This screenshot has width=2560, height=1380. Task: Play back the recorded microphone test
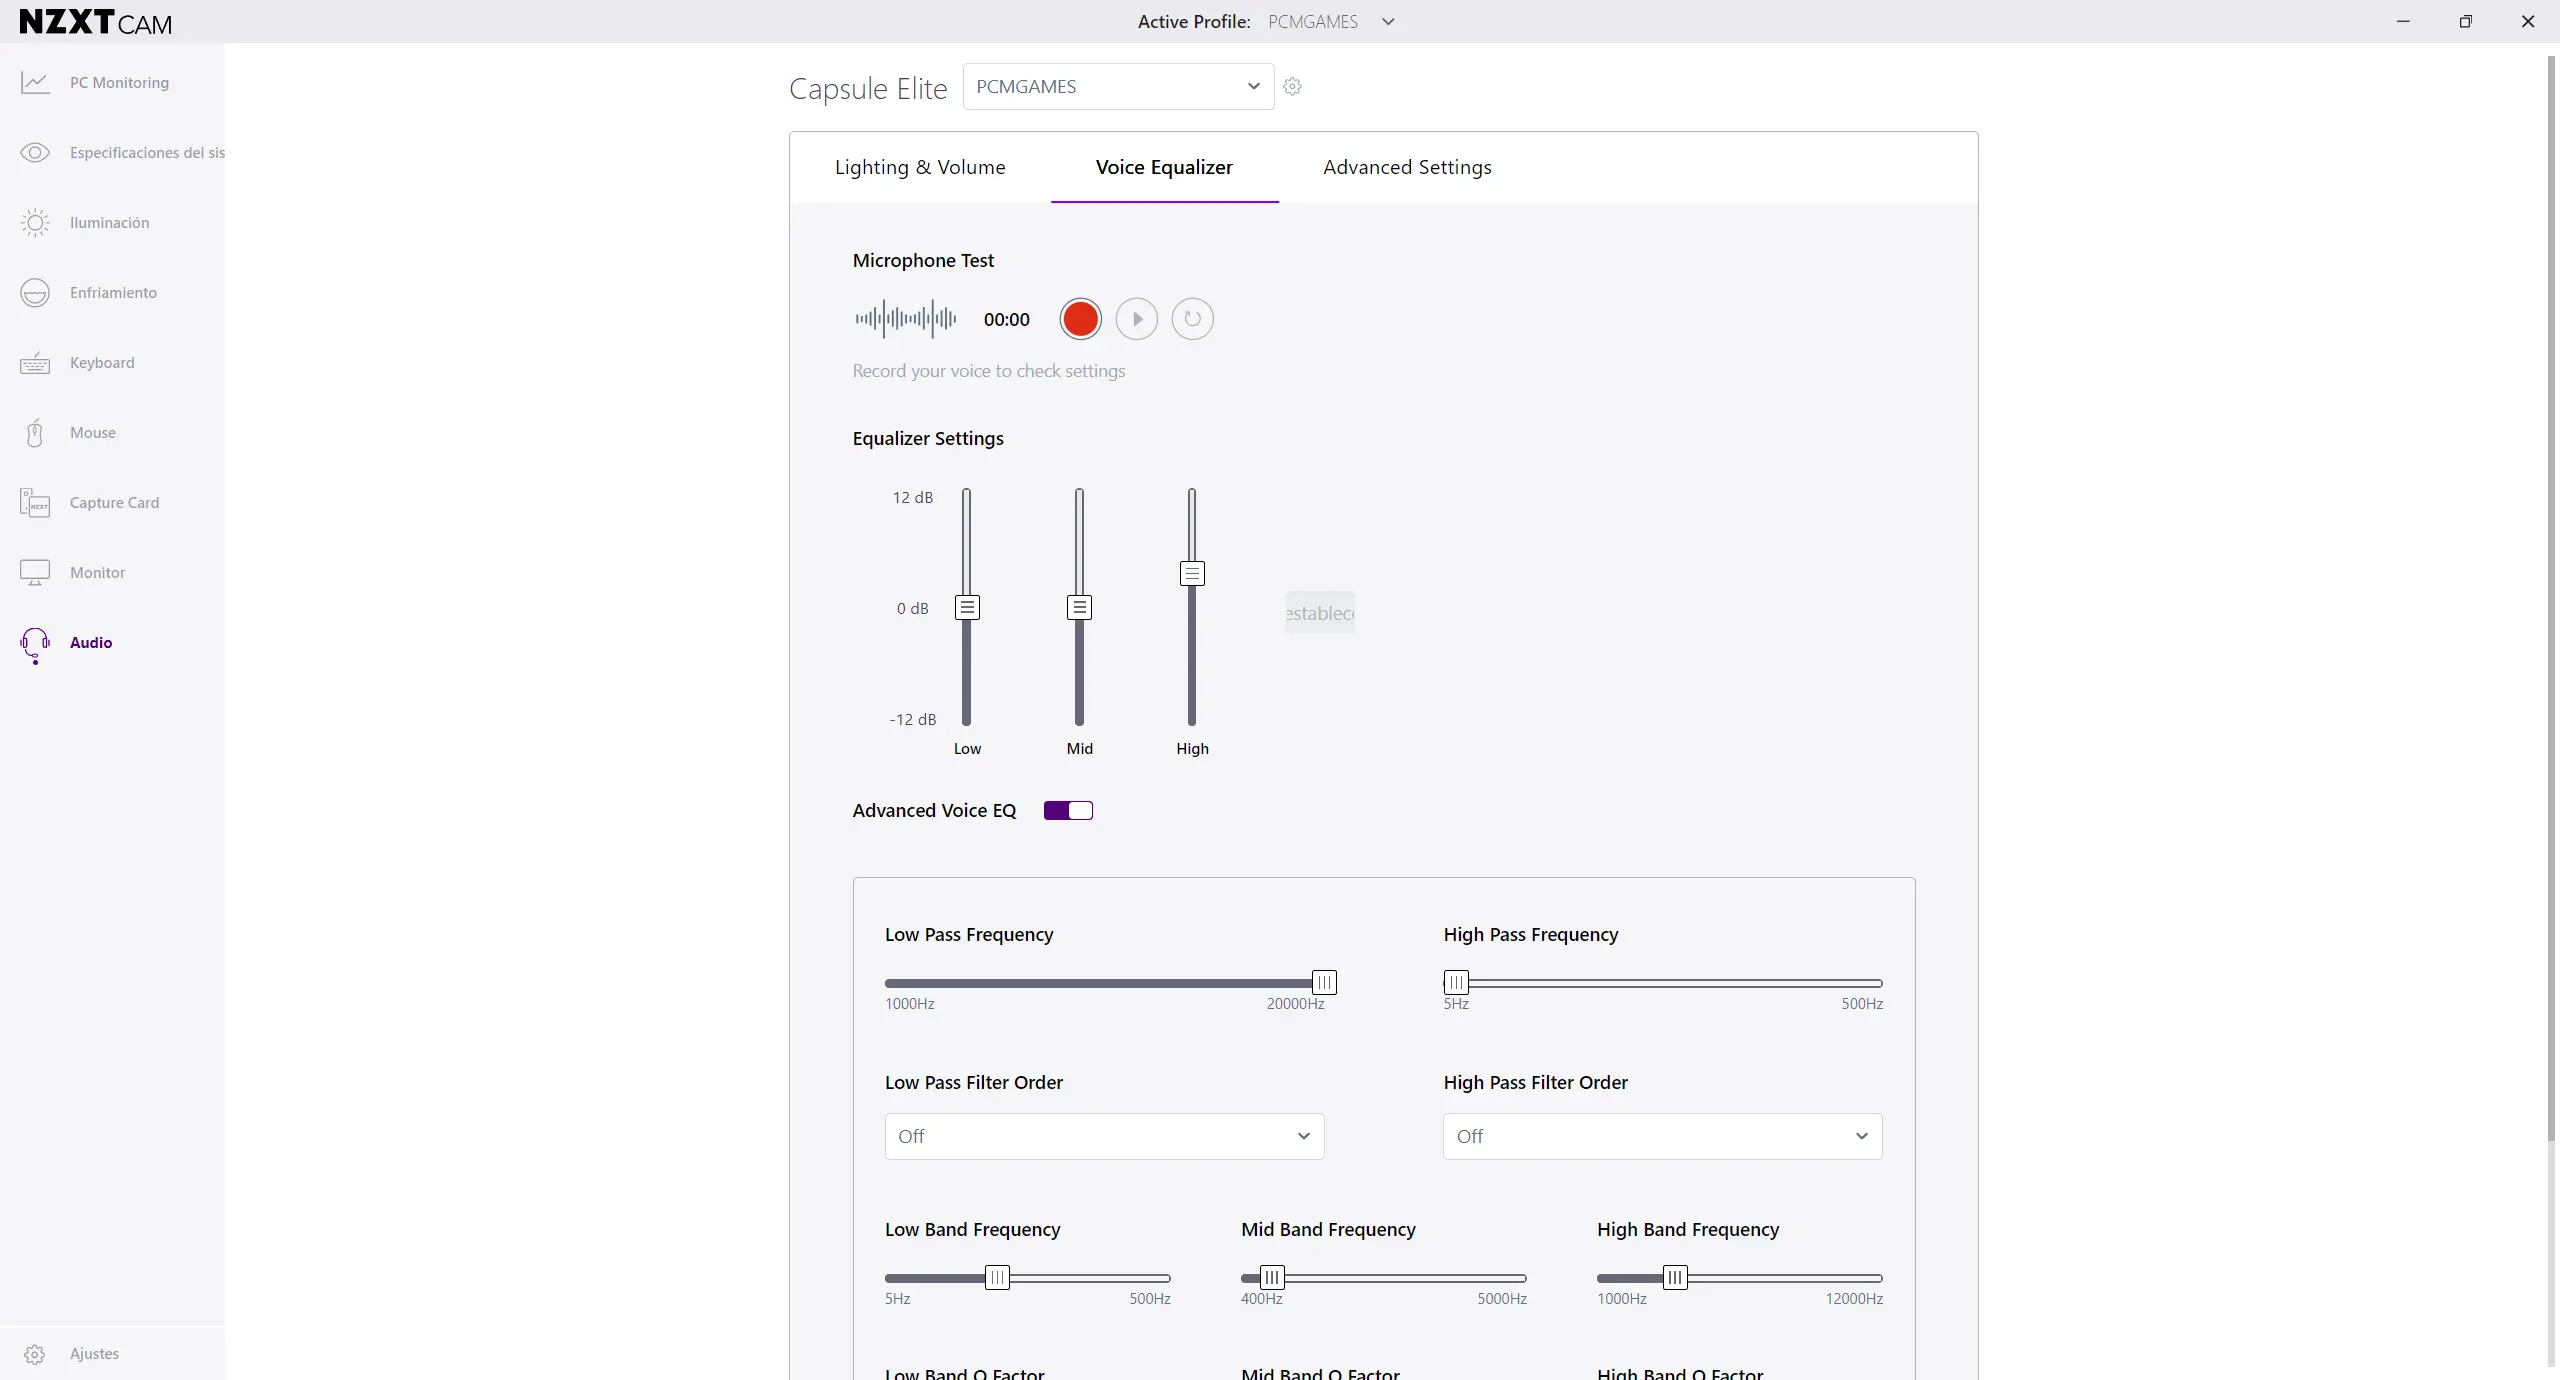point(1136,319)
